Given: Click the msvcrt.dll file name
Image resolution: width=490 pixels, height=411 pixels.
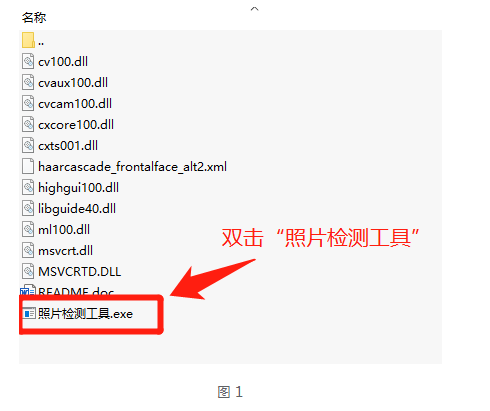Looking at the screenshot, I should [x=66, y=251].
